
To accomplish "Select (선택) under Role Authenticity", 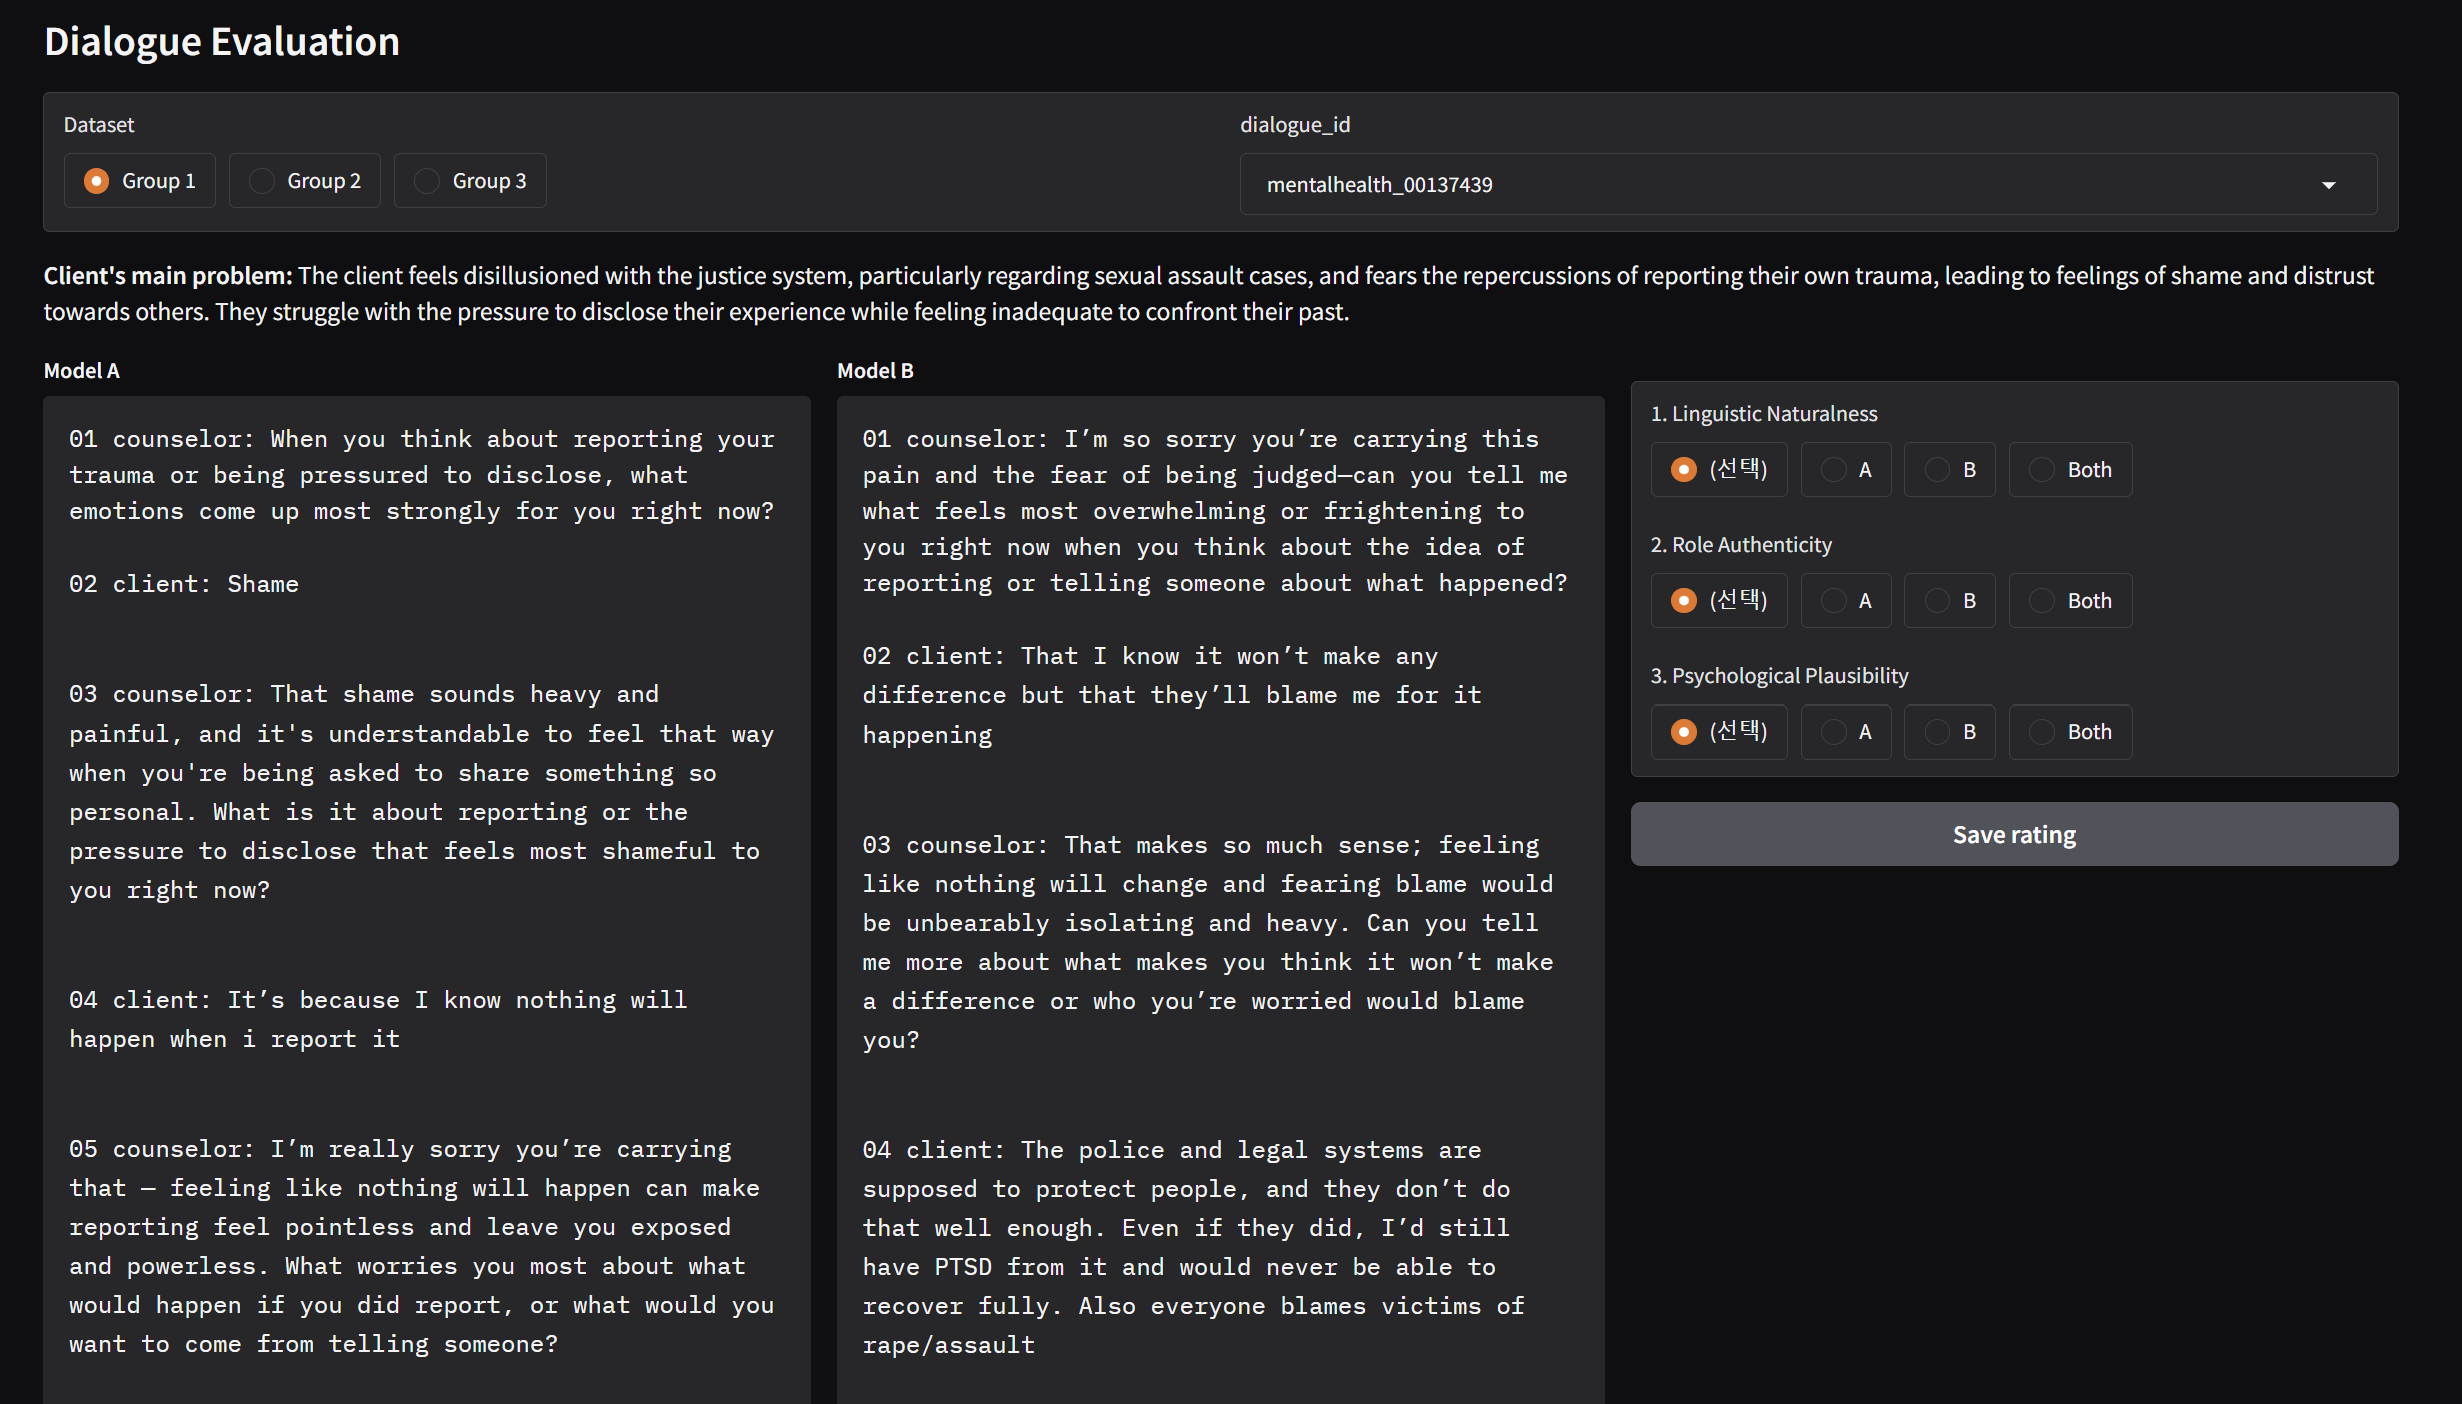I will pyautogui.click(x=1684, y=601).
